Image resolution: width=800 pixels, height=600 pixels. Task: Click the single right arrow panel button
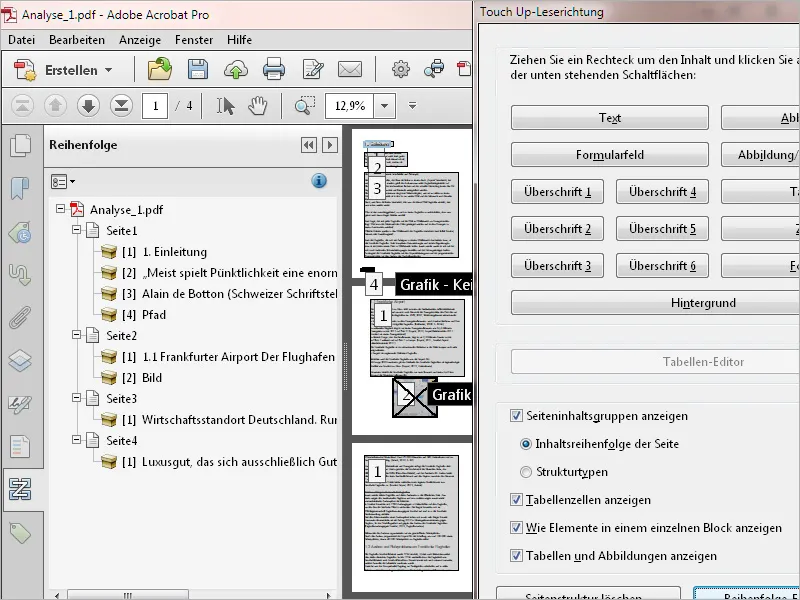pyautogui.click(x=330, y=145)
